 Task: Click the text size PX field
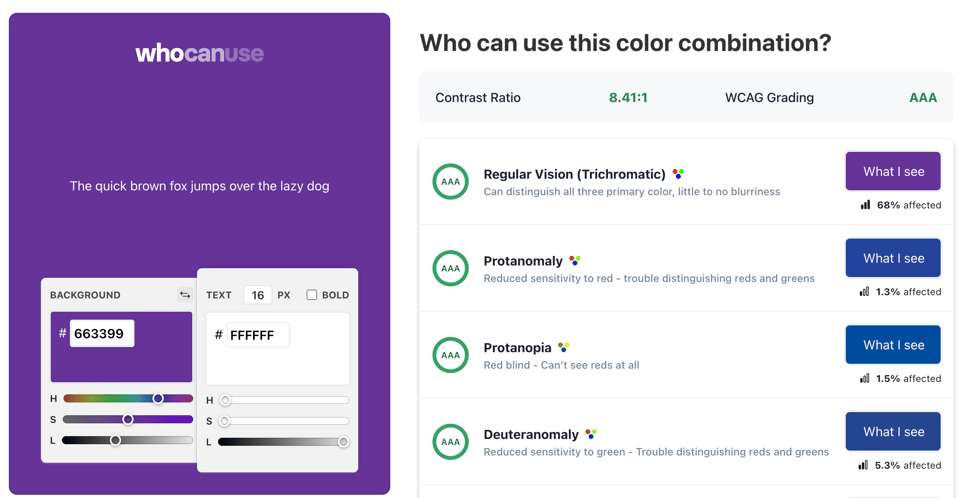[257, 295]
